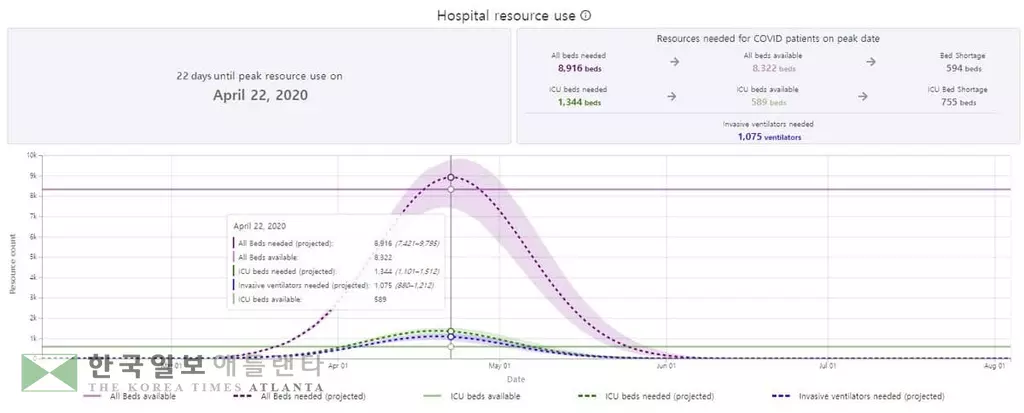Click the peak marker on the ICU beds curve

451,331
